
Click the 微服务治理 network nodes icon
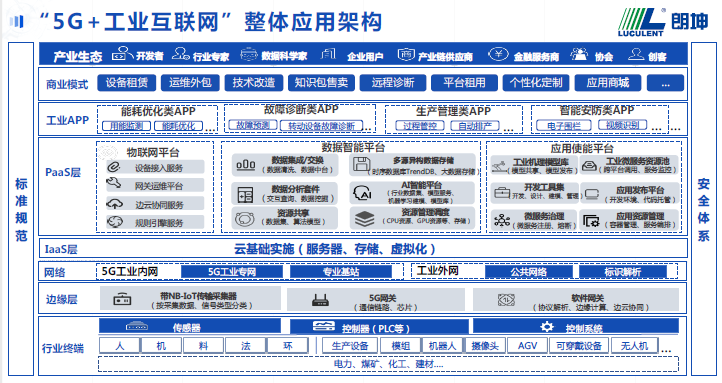click(x=502, y=220)
